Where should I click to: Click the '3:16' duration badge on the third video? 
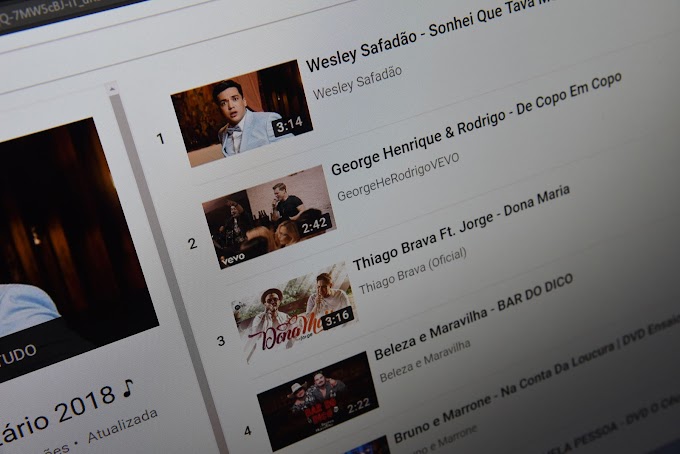tap(337, 318)
